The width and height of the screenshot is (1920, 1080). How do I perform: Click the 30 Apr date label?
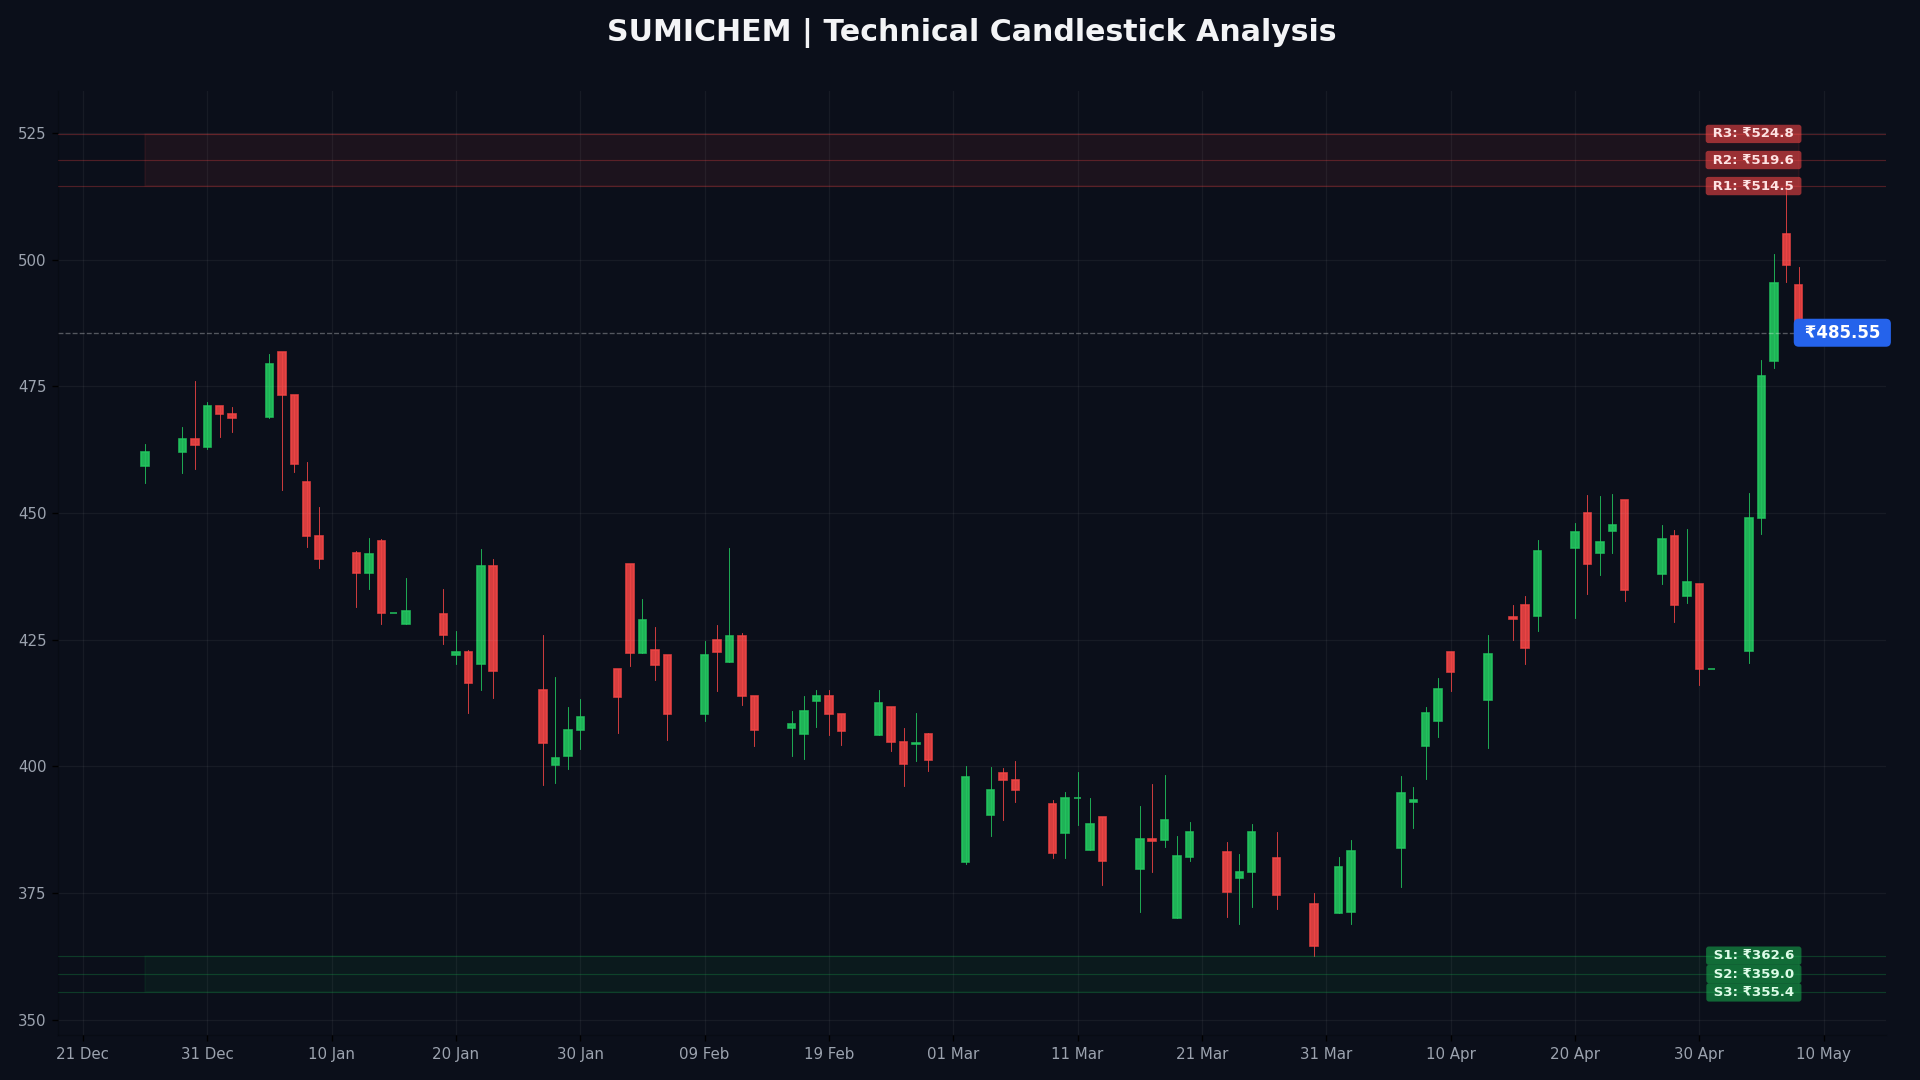(x=1699, y=1054)
